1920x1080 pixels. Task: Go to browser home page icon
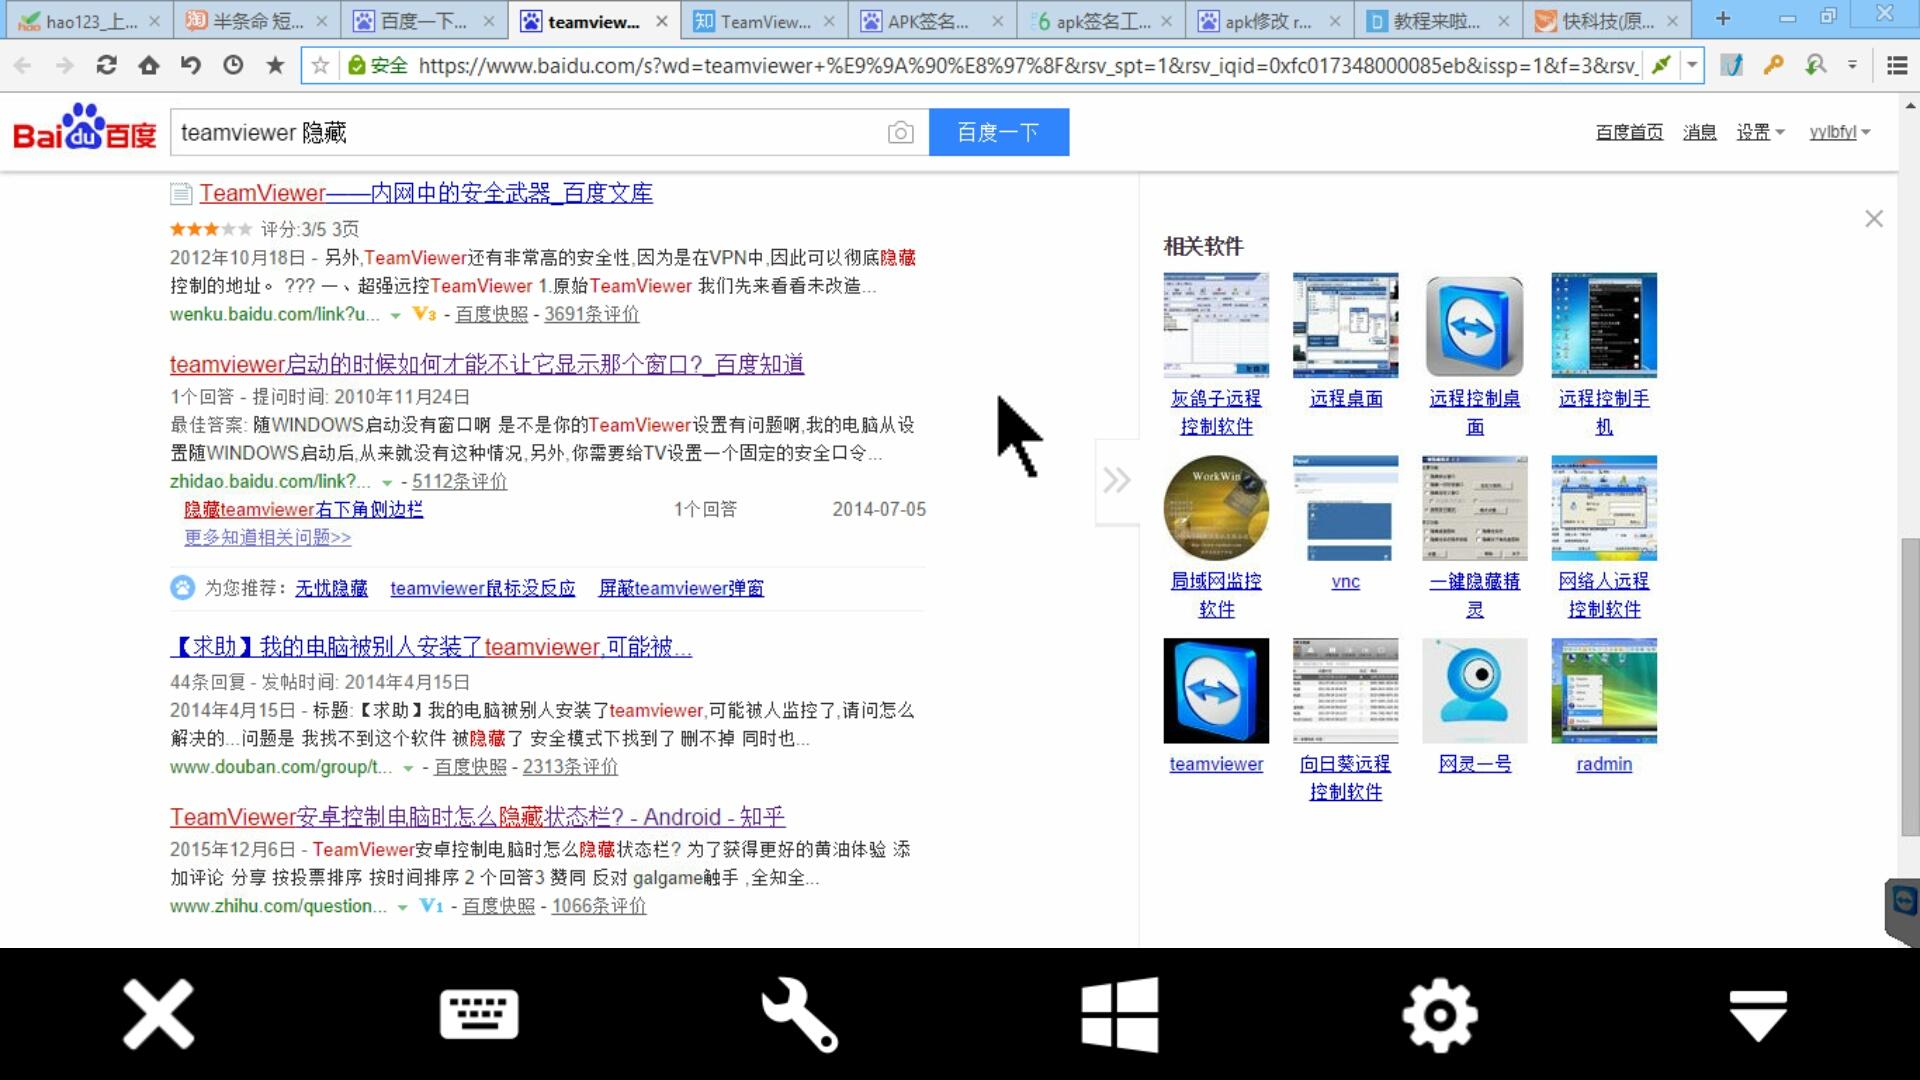pyautogui.click(x=149, y=65)
